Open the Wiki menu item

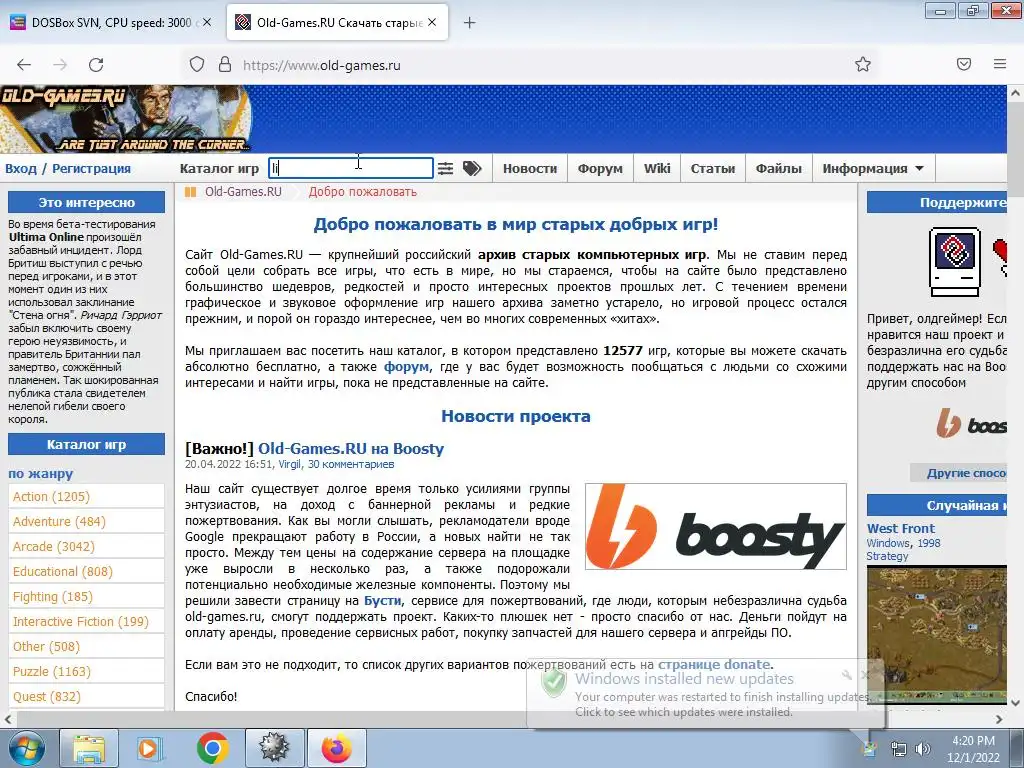(657, 168)
